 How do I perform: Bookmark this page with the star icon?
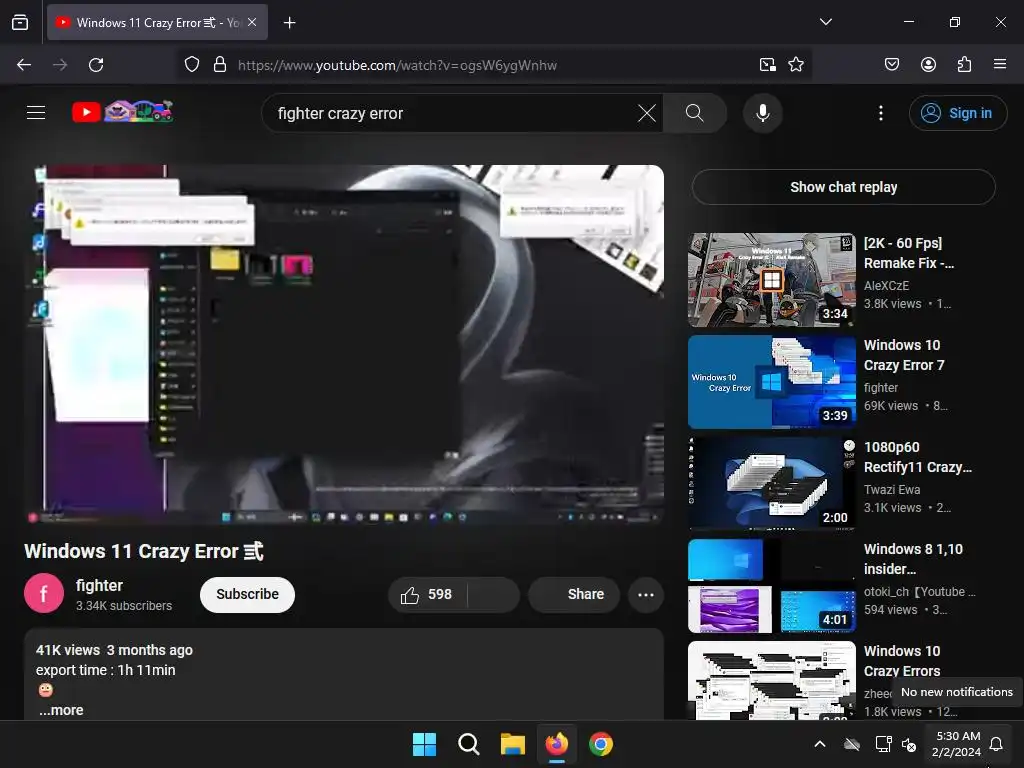point(796,65)
